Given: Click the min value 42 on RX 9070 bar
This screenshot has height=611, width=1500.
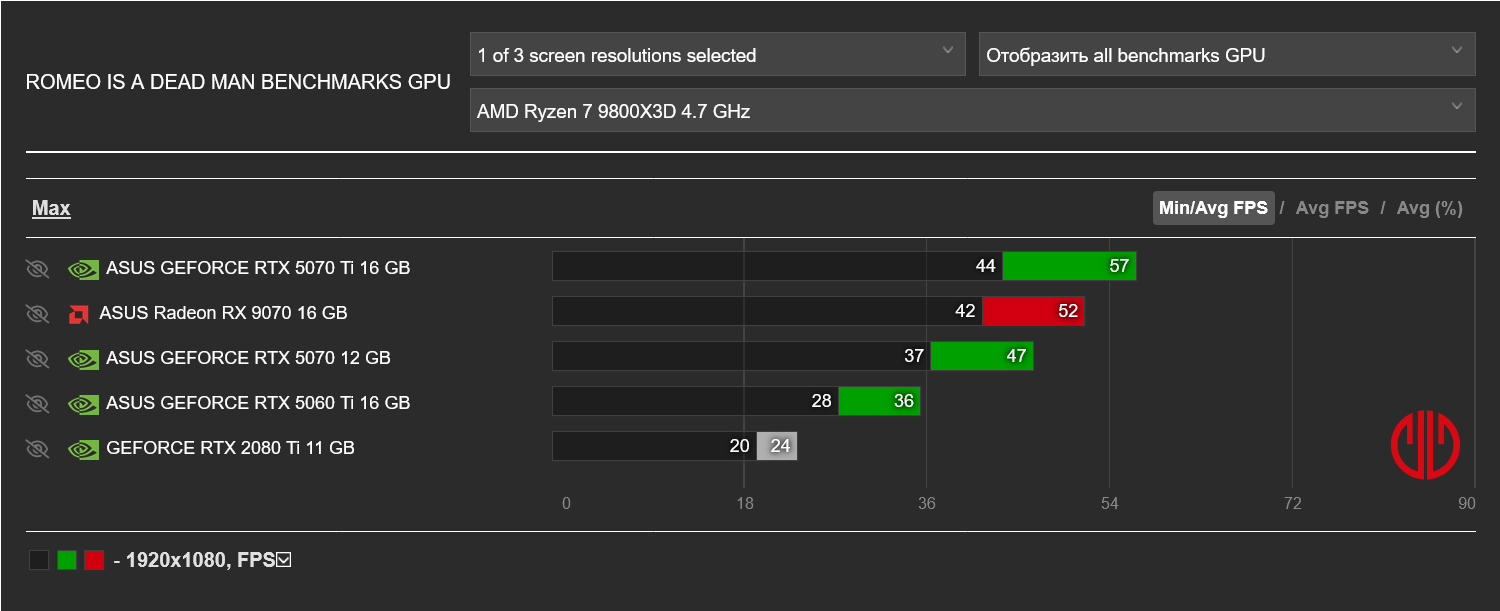Looking at the screenshot, I should (965, 311).
